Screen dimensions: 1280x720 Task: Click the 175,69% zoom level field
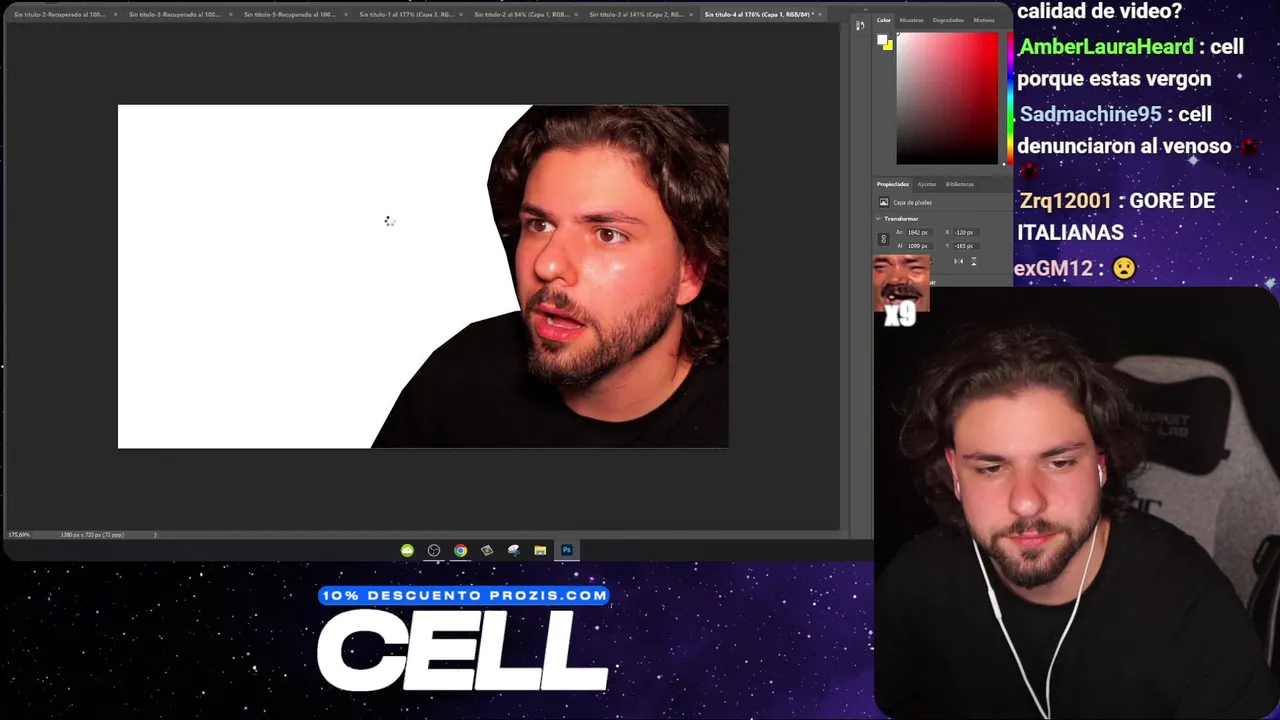point(19,535)
